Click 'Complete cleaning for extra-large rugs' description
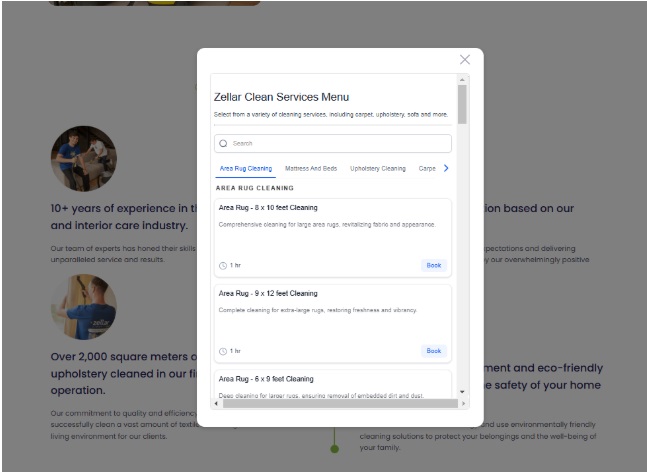This screenshot has width=647, height=472. (318, 310)
